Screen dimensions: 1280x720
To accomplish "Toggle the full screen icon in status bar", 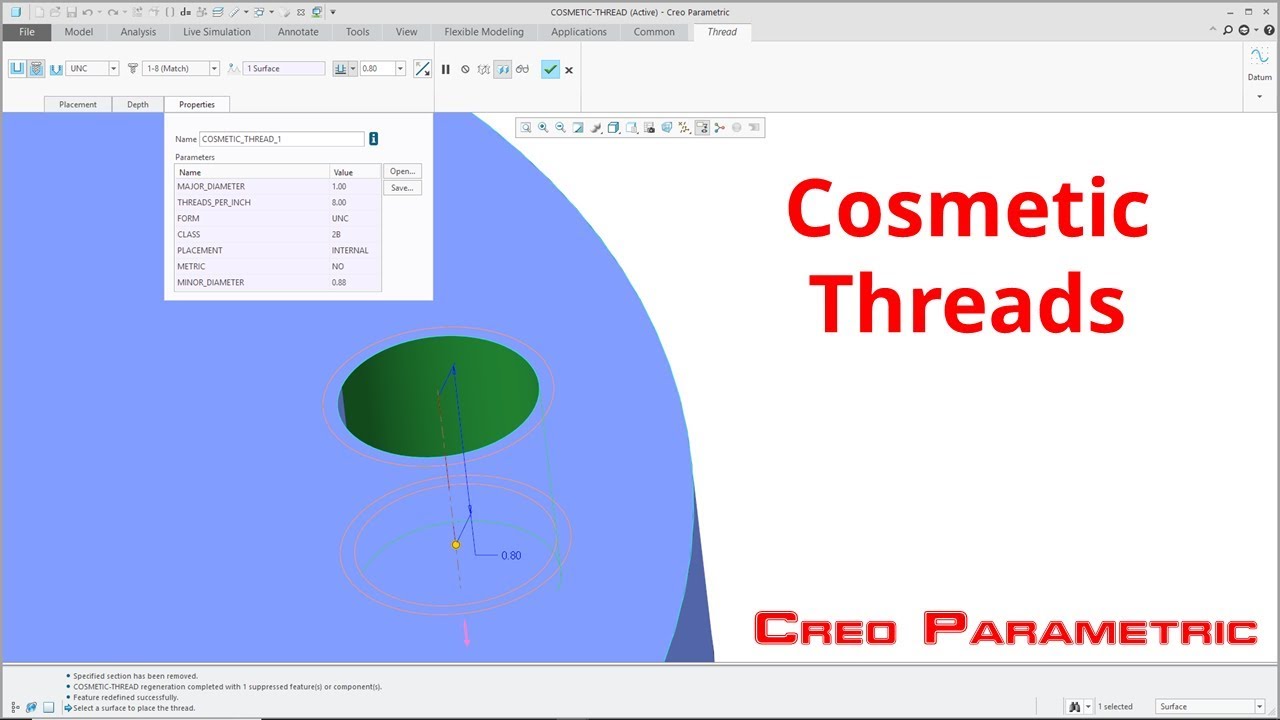I will tap(48, 707).
